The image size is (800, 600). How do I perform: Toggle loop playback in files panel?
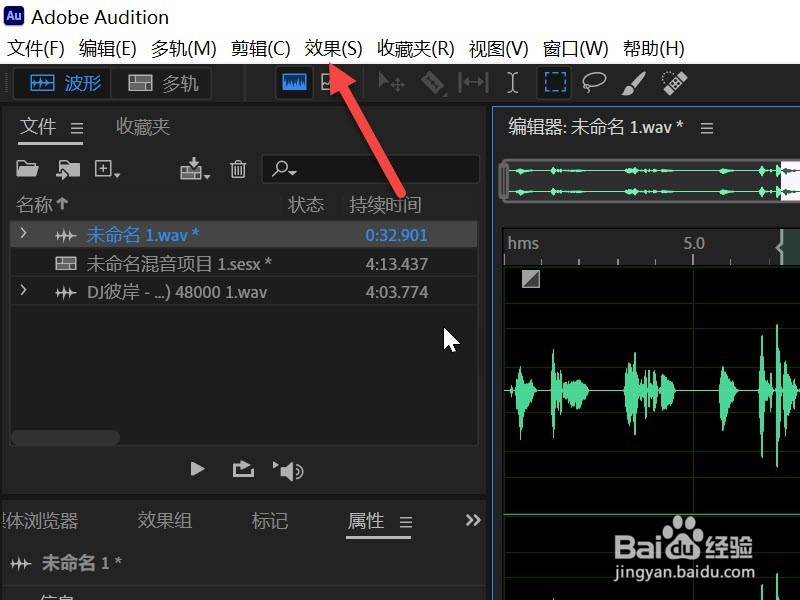[243, 469]
